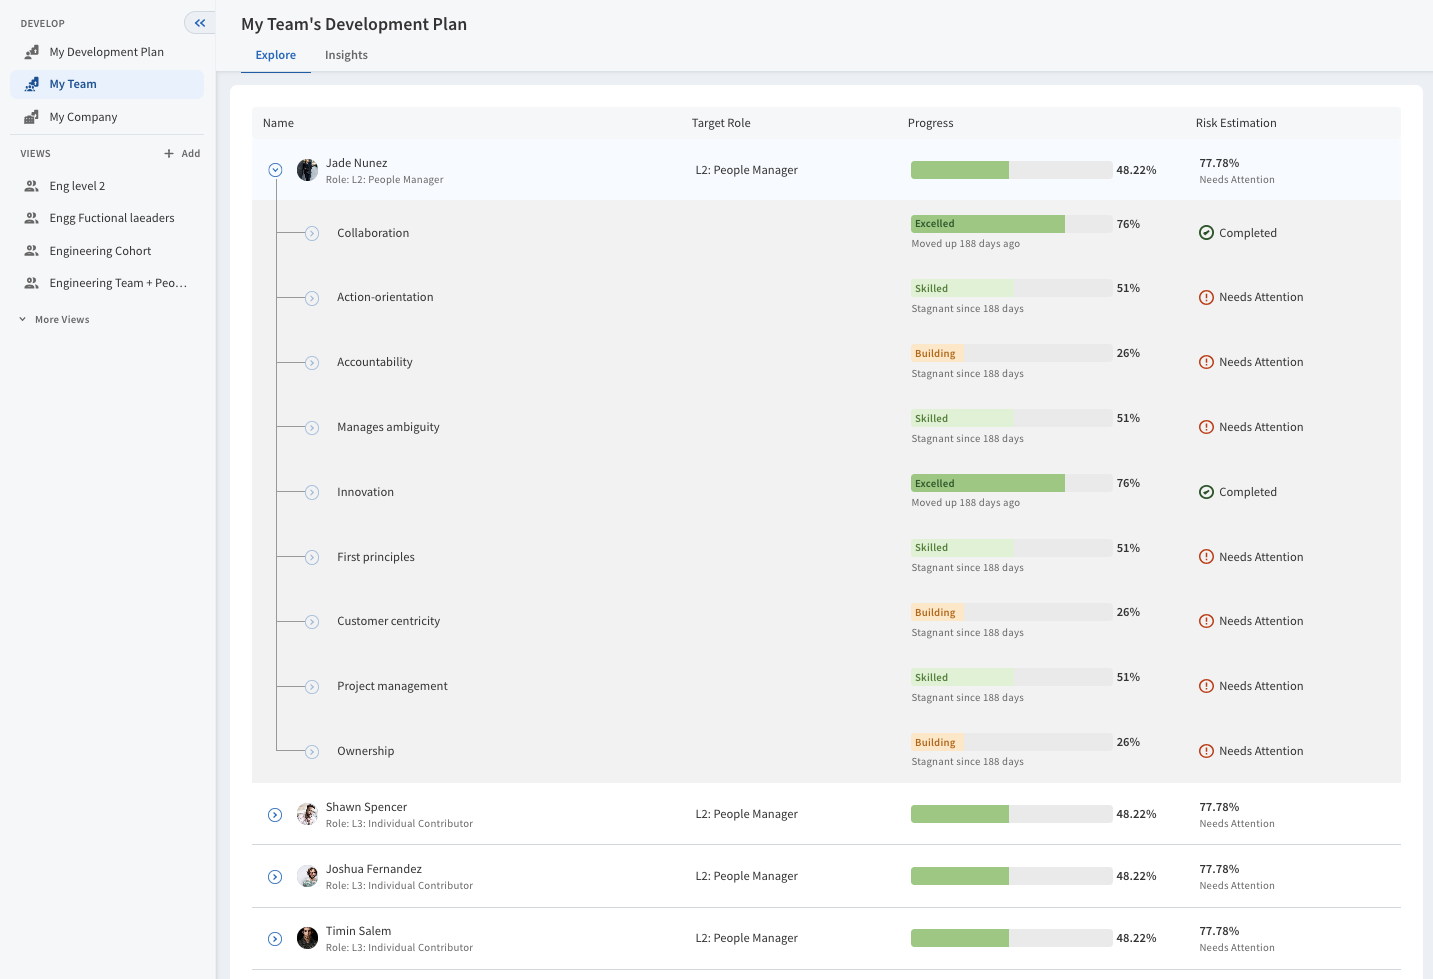Click the Timin Salem name
This screenshot has width=1433, height=979.
point(358,931)
